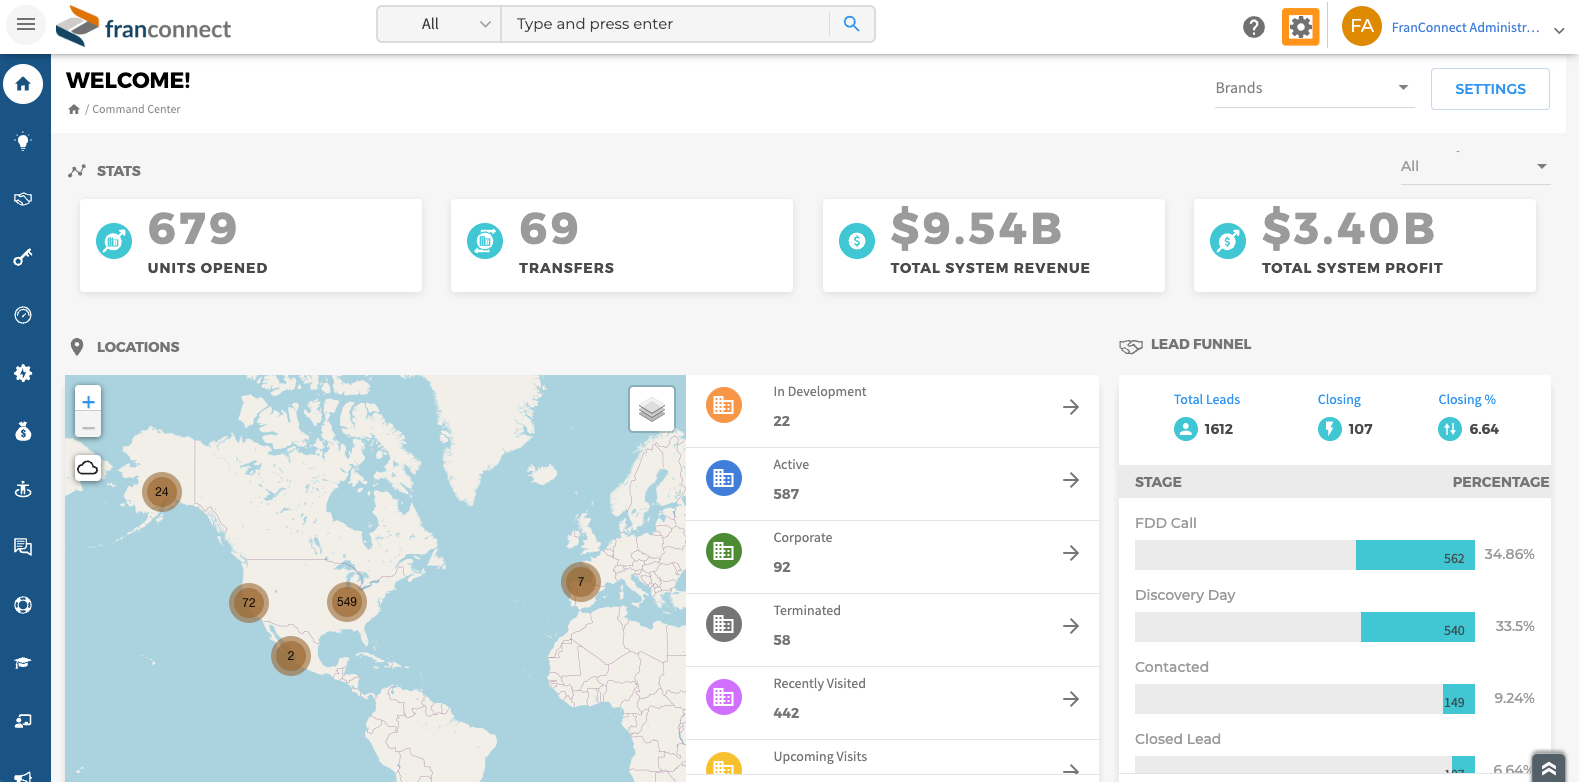
Task: Open the handshake sales sidebar module
Action: (x=23, y=199)
